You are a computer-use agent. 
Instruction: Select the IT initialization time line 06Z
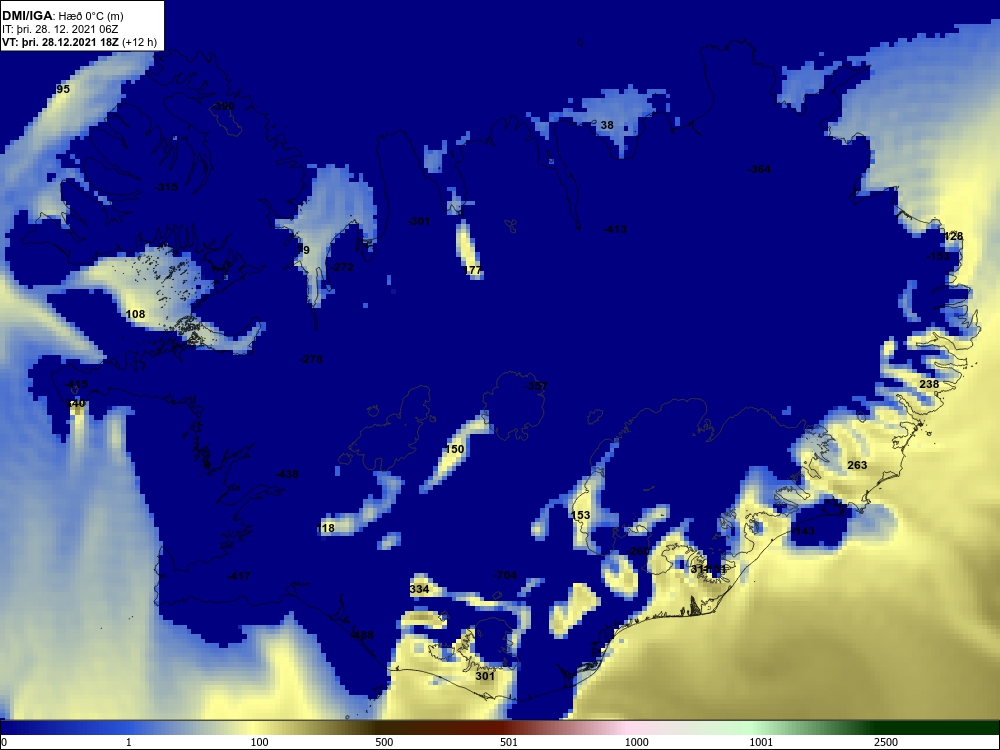(60, 29)
